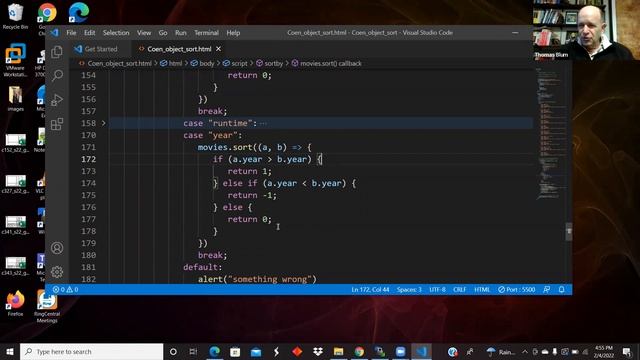Open the Extensions view
Image resolution: width=640 pixels, height=360 pixels.
[x=57, y=124]
